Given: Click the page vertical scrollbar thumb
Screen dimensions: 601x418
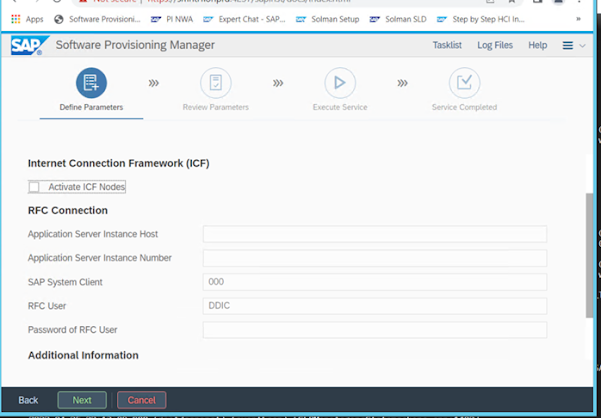Looking at the screenshot, I should (x=589, y=256).
